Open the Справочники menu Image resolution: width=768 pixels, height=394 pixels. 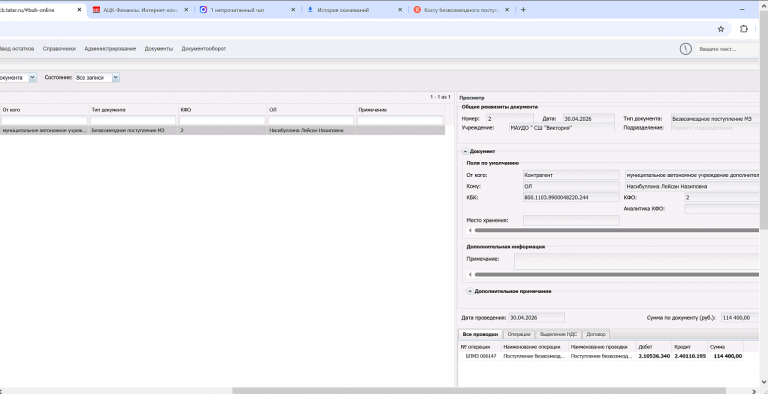(59, 49)
